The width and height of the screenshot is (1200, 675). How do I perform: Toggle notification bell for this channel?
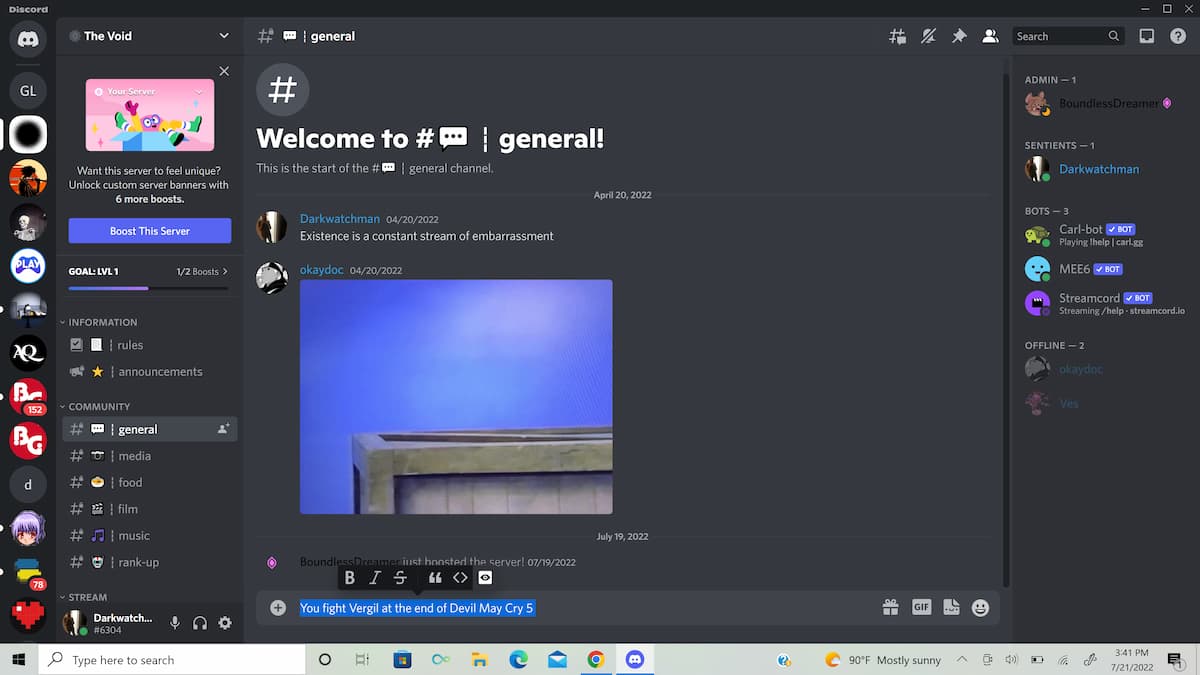pyautogui.click(x=928, y=35)
